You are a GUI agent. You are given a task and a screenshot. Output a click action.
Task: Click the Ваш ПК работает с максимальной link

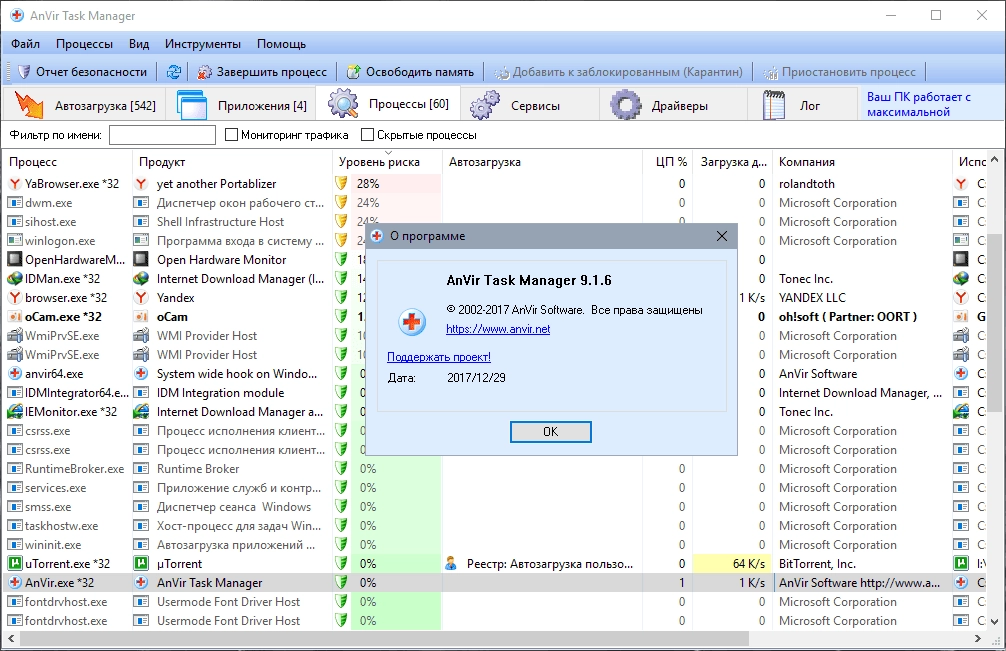click(919, 105)
